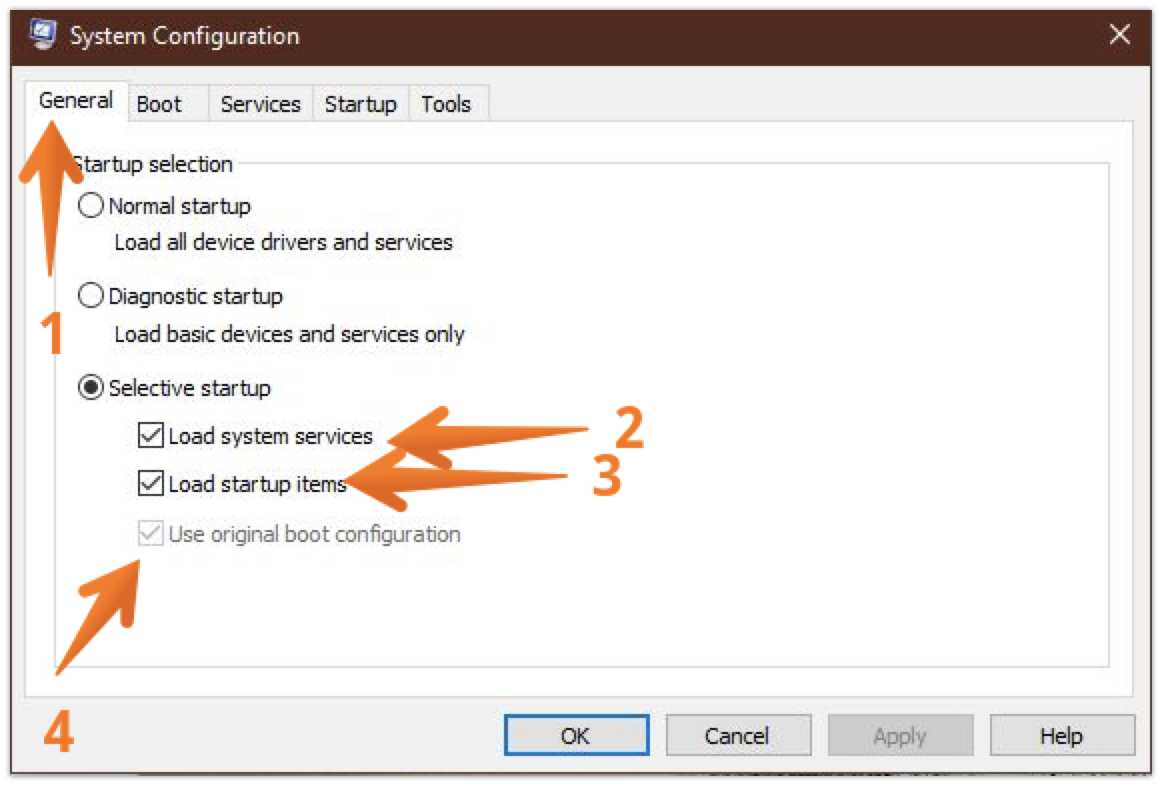Hit the Apply button

pyautogui.click(x=899, y=736)
